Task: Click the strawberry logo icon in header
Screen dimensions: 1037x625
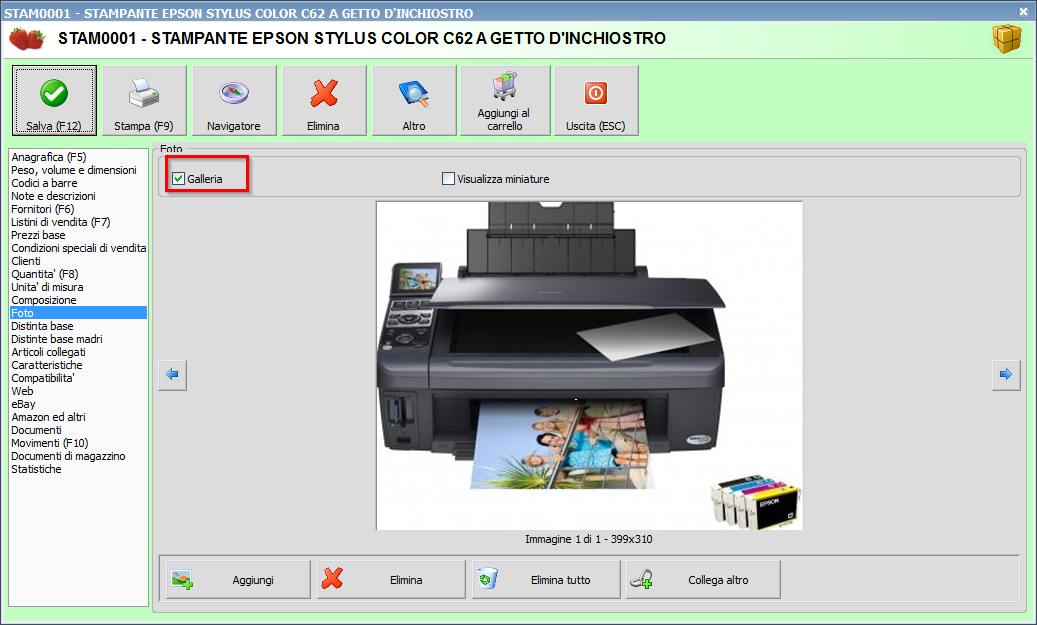Action: (x=27, y=38)
